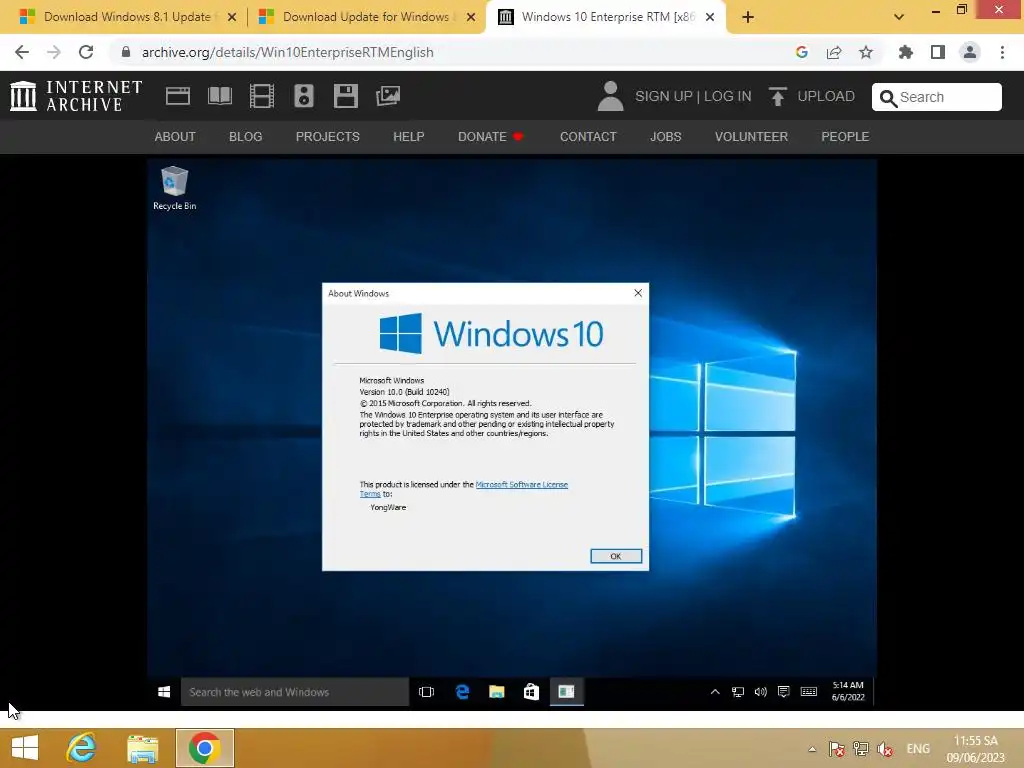Click the Internet Archive logo
The height and width of the screenshot is (768, 1024).
[x=76, y=96]
